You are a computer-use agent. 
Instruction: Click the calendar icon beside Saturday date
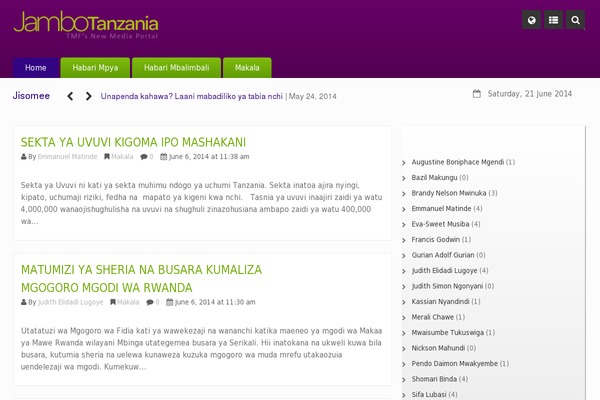point(476,94)
